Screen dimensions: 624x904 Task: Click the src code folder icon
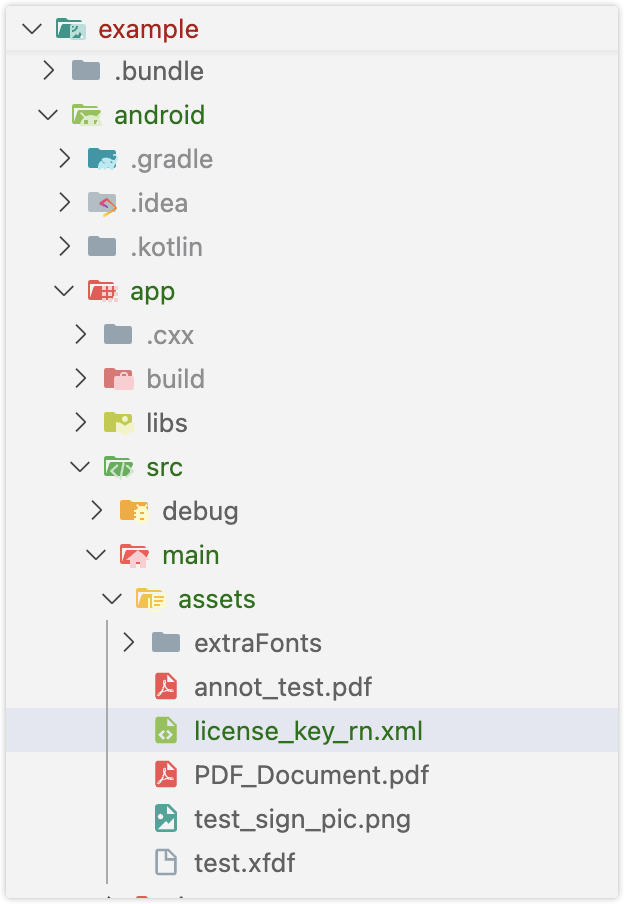tap(118, 467)
